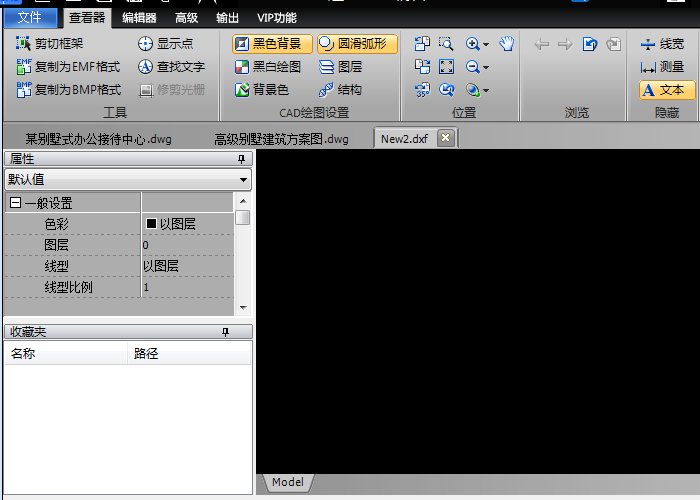The image size is (700, 500).
Task: Open 某别墅式办公接待中心.dwg document tab
Action: tap(99, 139)
